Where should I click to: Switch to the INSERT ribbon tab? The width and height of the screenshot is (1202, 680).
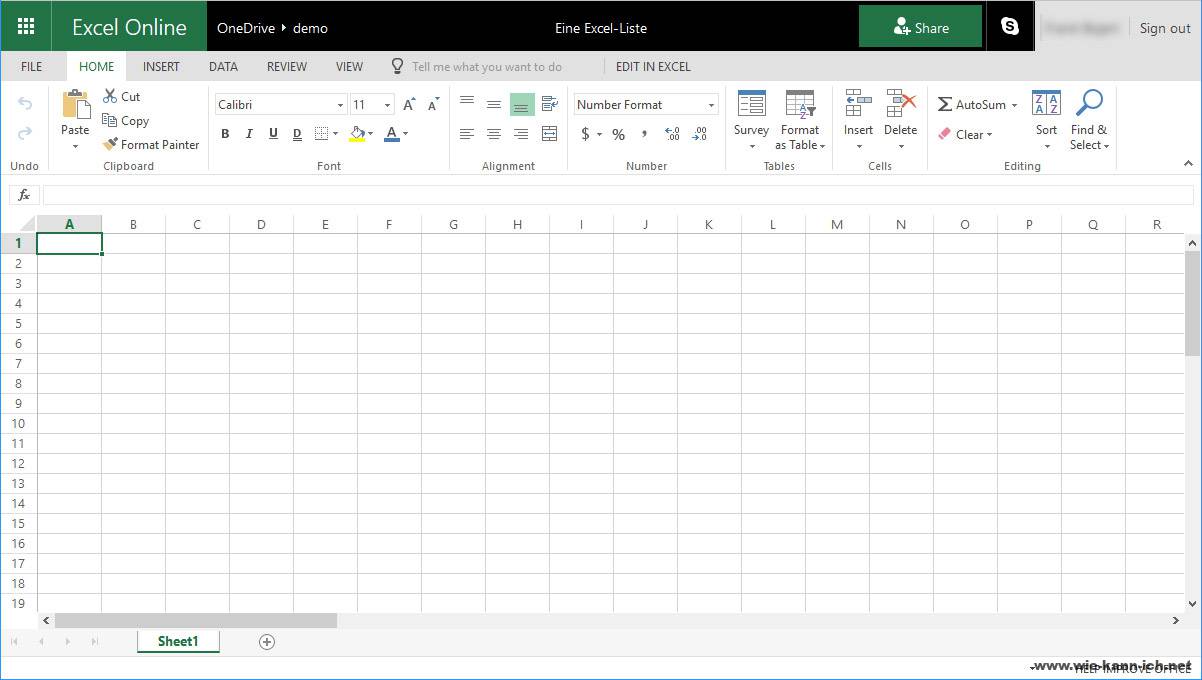(x=161, y=67)
